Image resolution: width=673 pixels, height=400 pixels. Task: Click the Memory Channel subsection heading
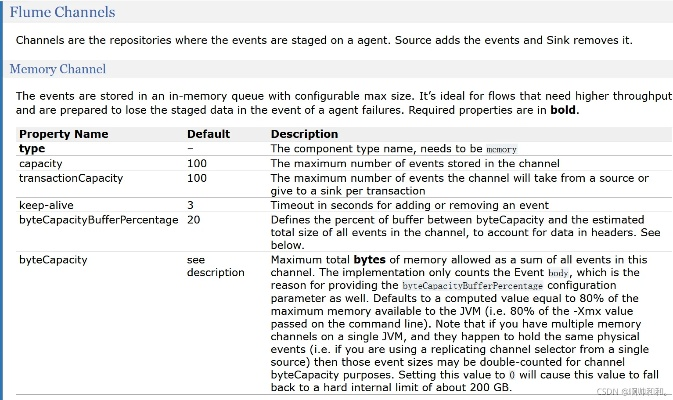57,69
